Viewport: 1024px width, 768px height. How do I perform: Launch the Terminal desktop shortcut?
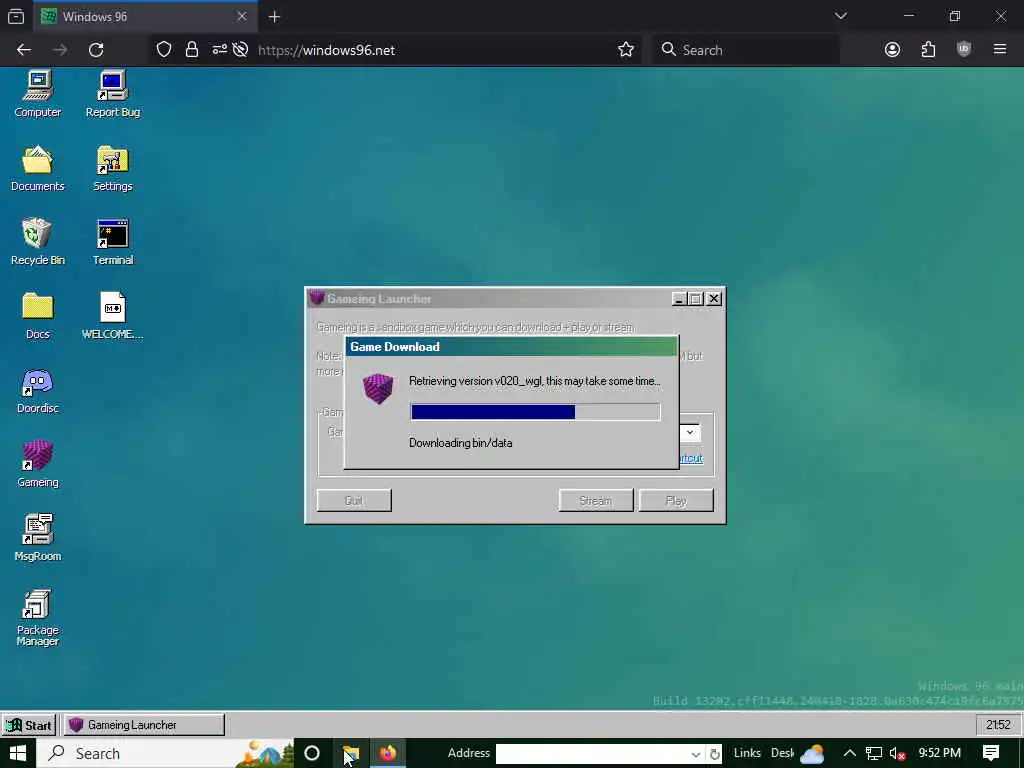pos(112,242)
